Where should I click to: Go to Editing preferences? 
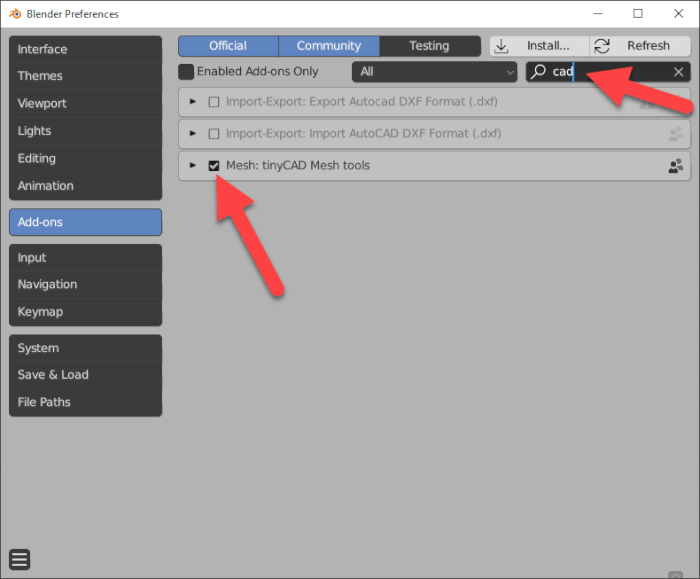(x=85, y=158)
